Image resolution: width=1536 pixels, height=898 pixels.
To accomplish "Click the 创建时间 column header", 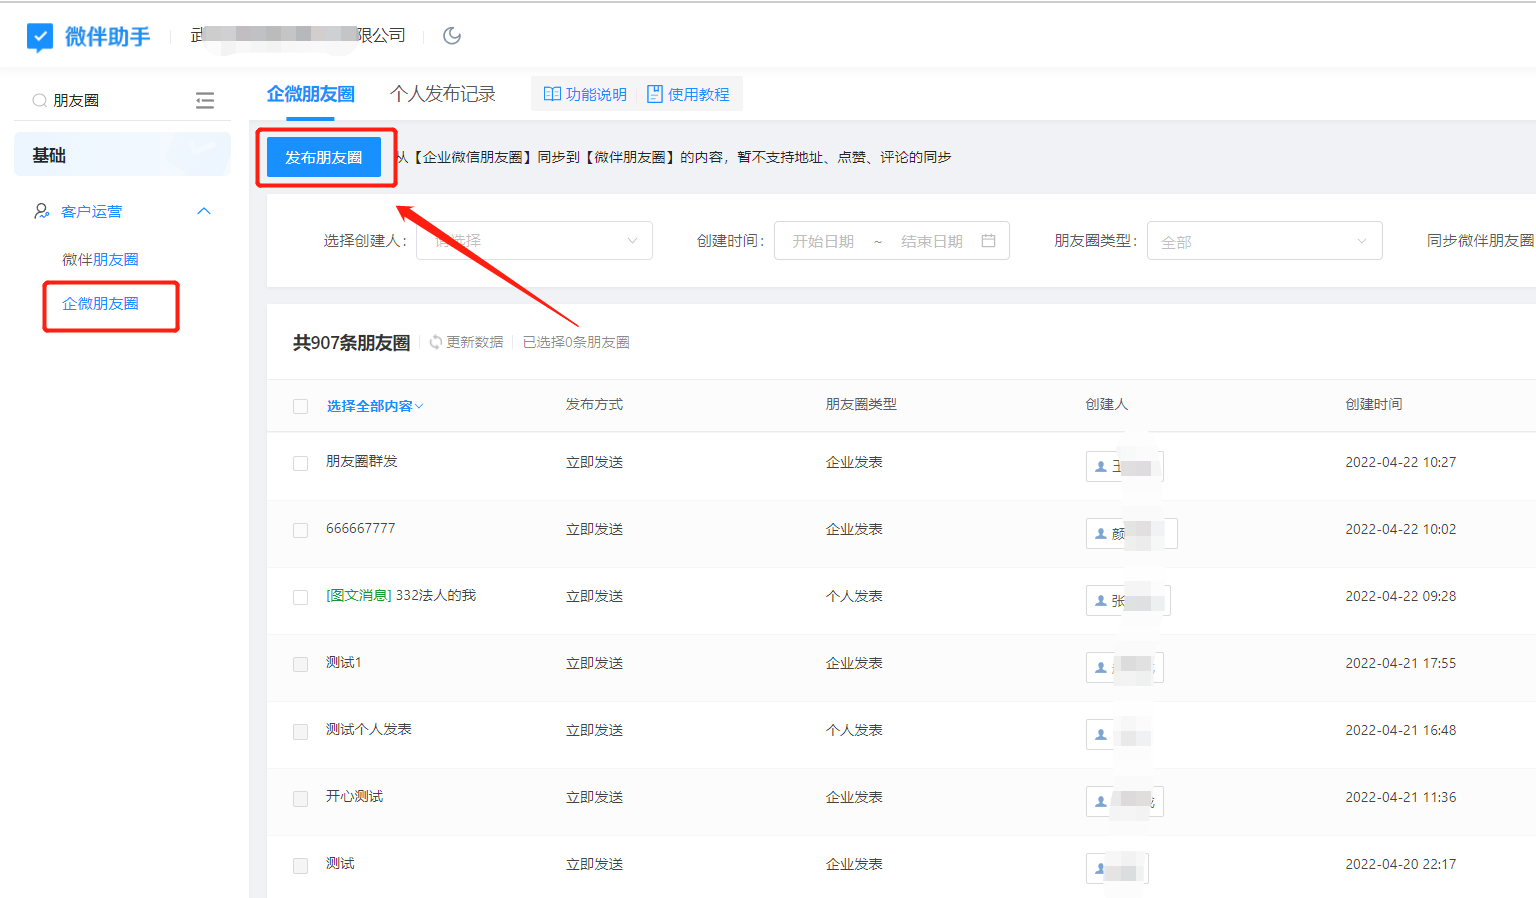I will coord(1373,404).
